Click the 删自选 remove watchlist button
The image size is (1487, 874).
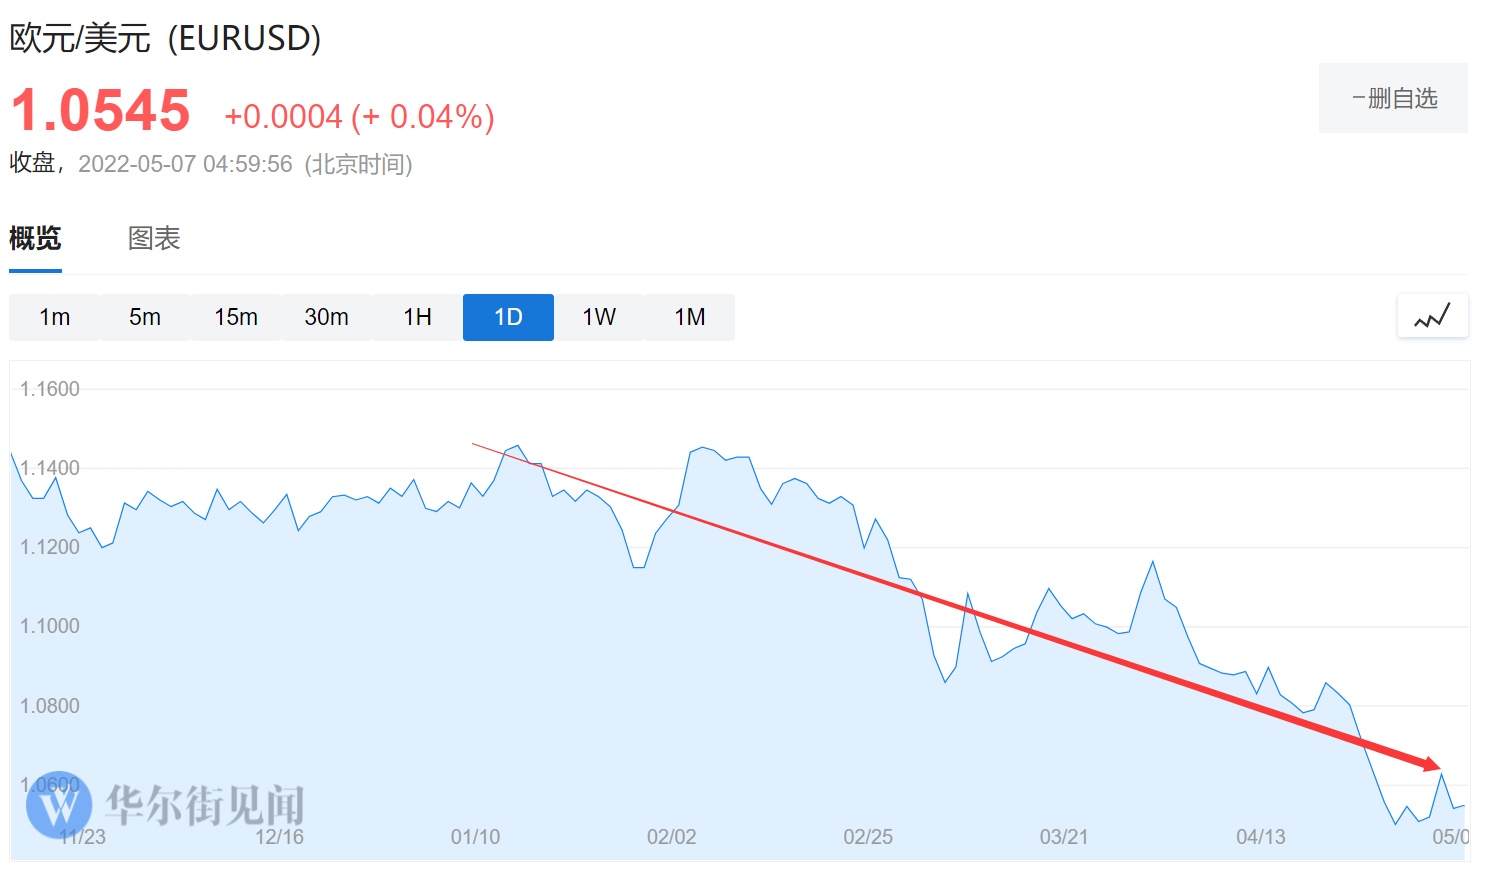pos(1393,98)
